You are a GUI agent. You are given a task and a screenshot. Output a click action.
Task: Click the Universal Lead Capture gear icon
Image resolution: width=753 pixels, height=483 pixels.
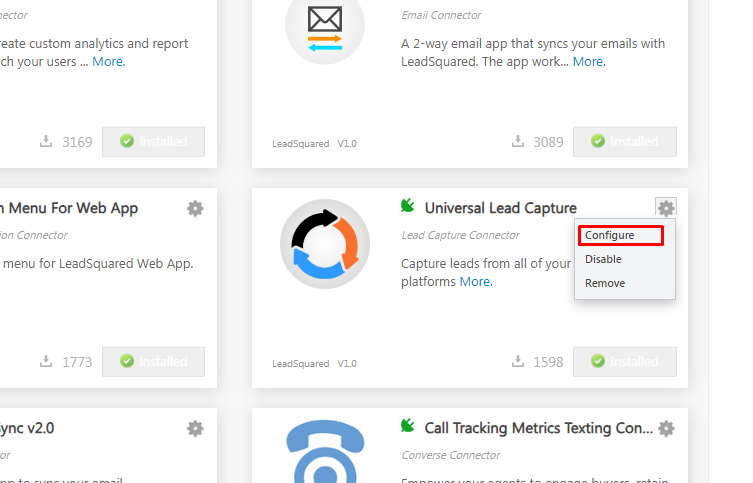click(666, 208)
